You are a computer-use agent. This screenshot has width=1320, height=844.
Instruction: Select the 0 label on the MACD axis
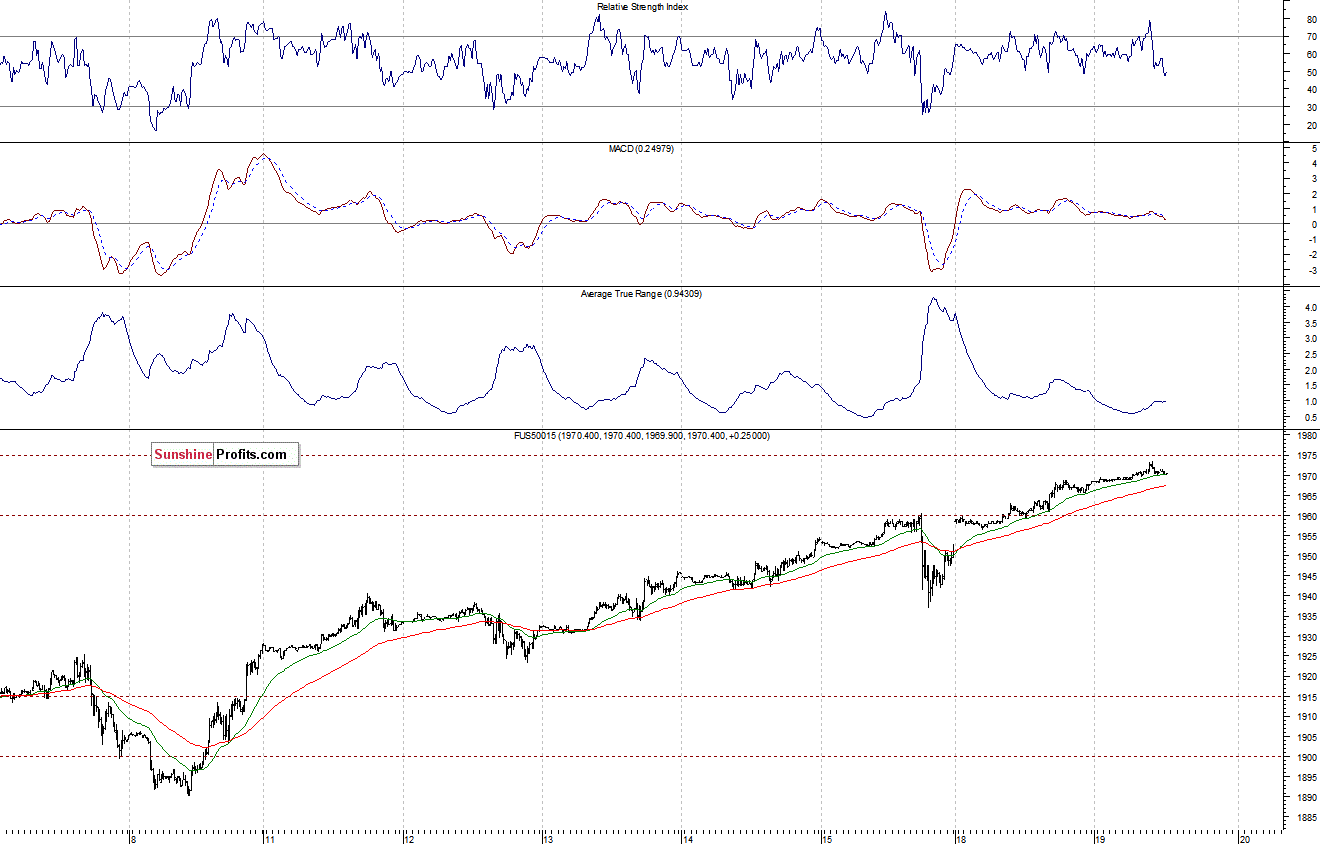1313,224
